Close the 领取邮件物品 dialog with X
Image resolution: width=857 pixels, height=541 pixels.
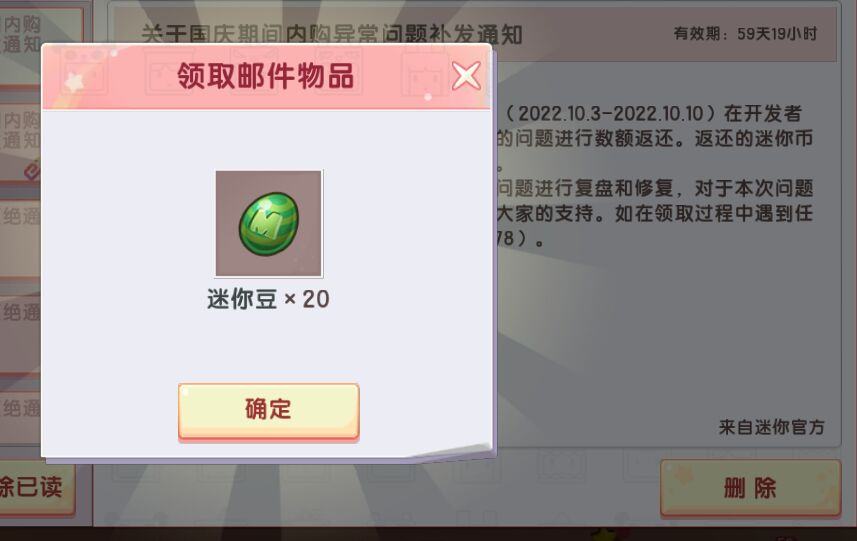[466, 76]
